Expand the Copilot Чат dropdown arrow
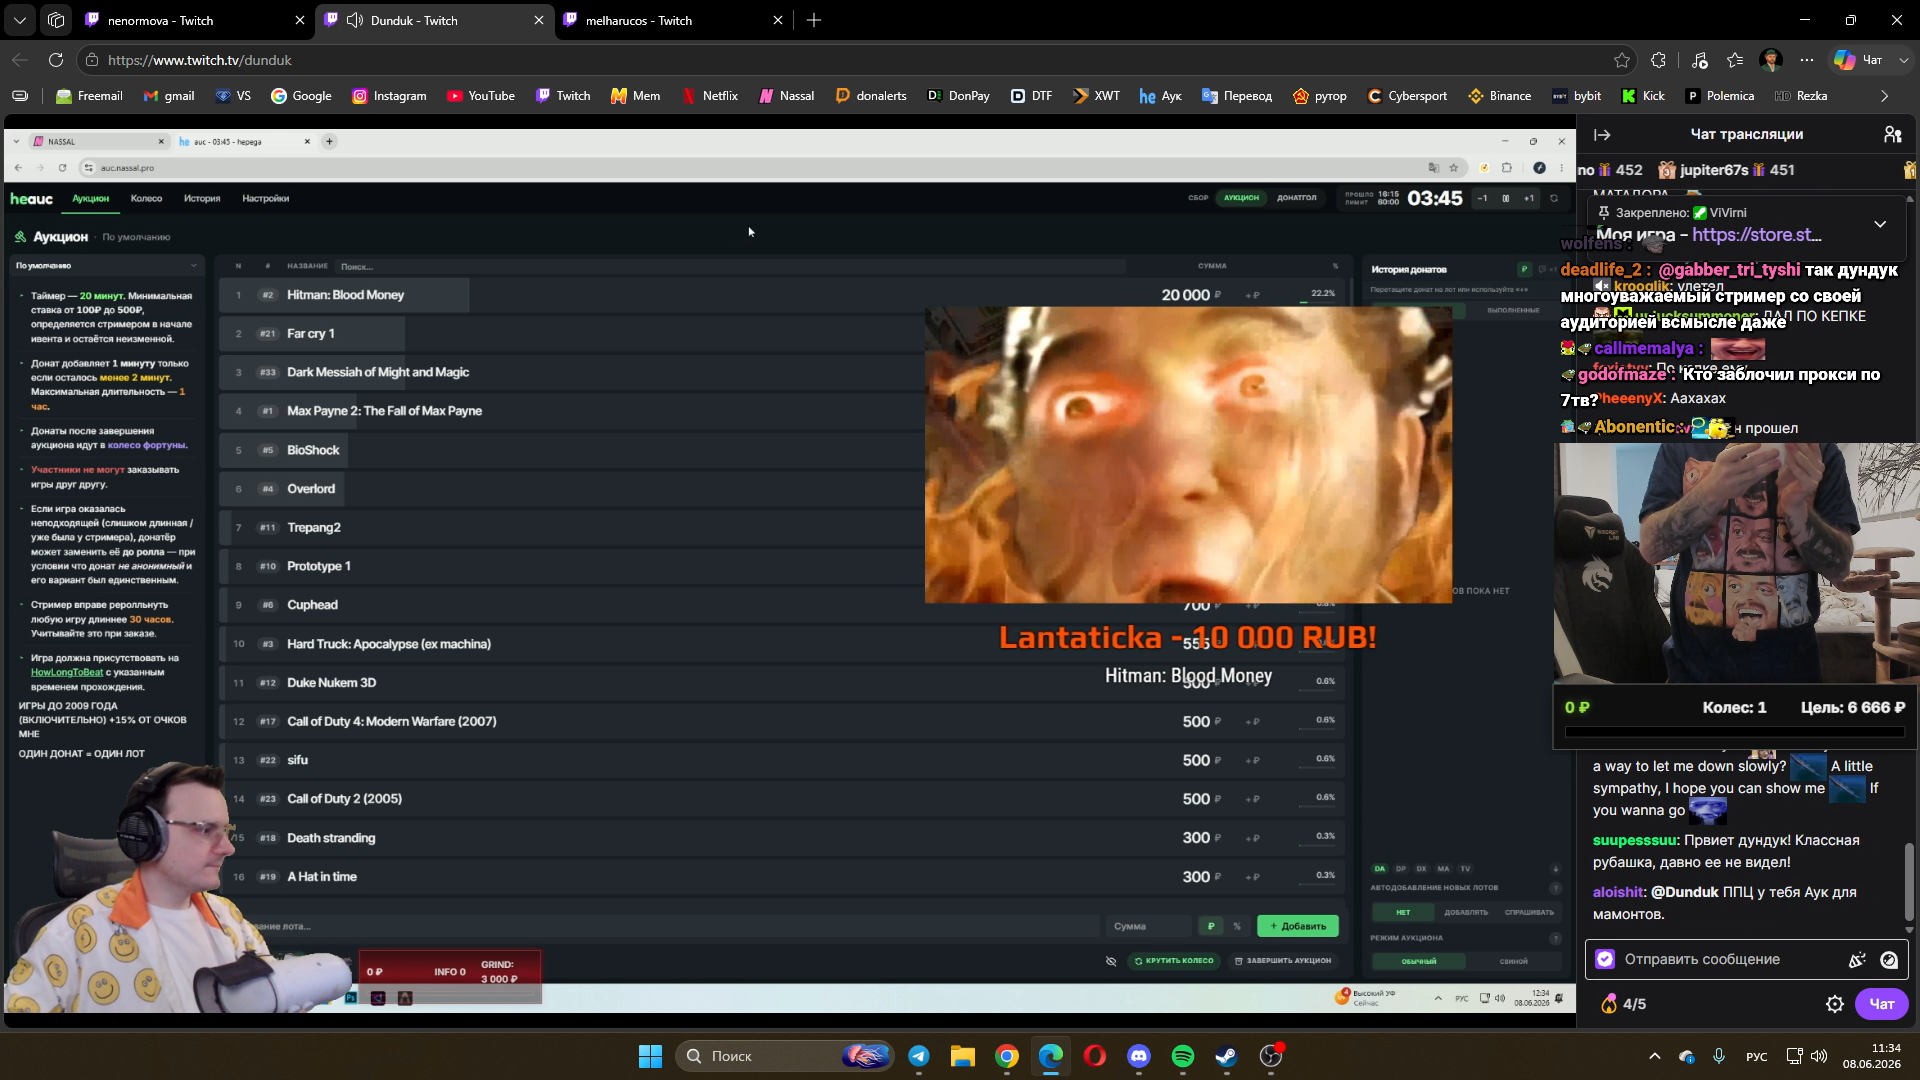Screen dimensions: 1920x1080 [x=1903, y=60]
